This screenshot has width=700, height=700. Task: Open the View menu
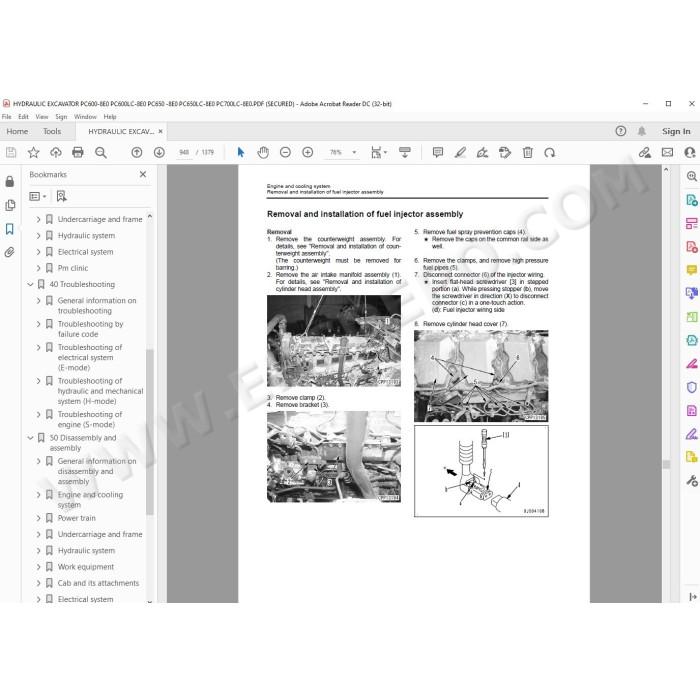[x=42, y=117]
